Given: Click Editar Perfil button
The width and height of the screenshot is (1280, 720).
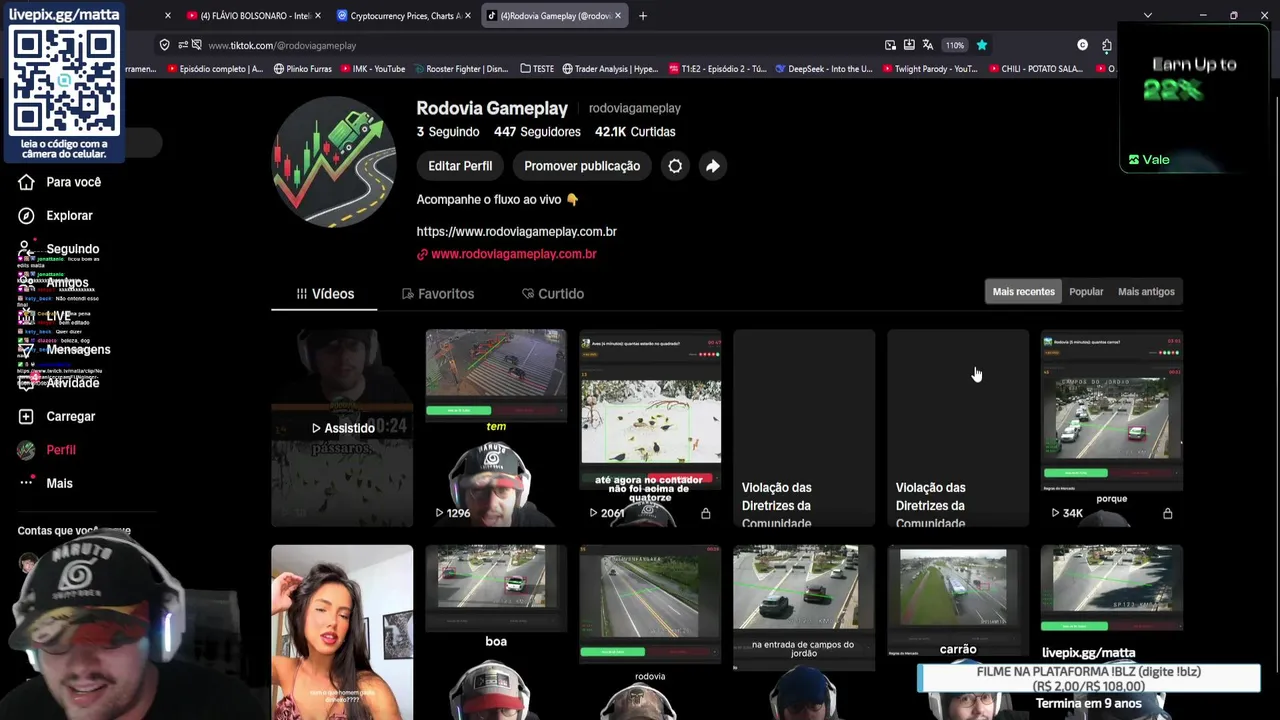Looking at the screenshot, I should 460,166.
